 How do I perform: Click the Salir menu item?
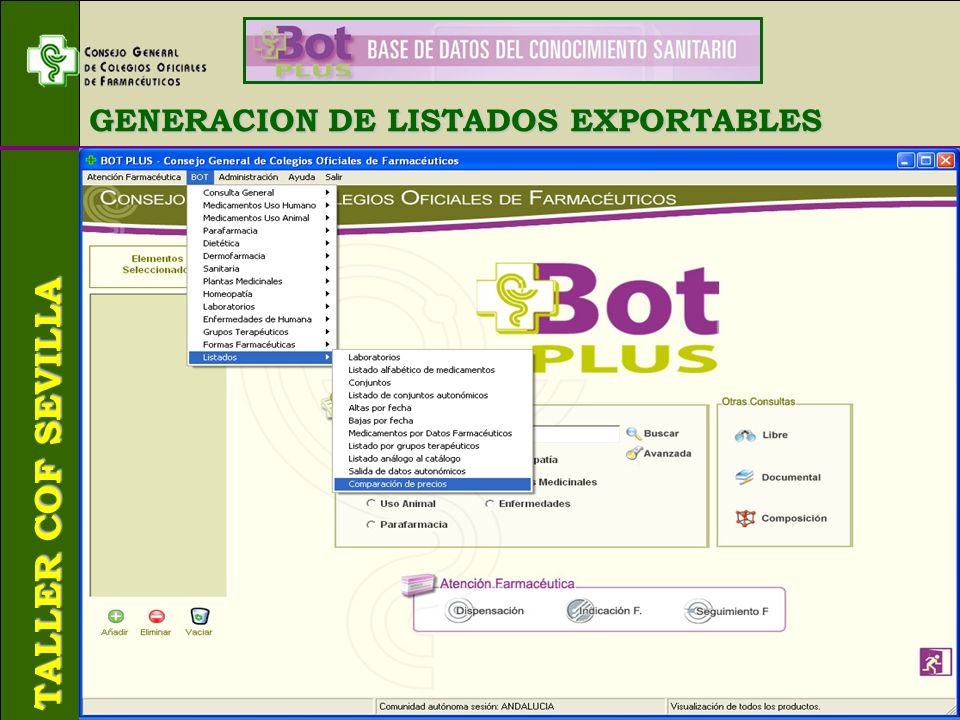334,177
